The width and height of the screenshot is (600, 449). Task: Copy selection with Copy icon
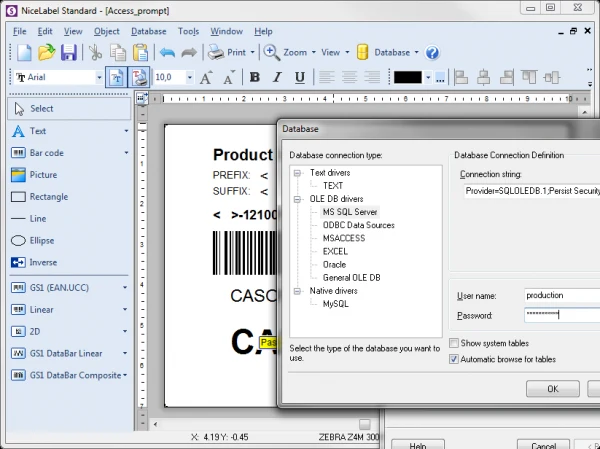pyautogui.click(x=118, y=52)
